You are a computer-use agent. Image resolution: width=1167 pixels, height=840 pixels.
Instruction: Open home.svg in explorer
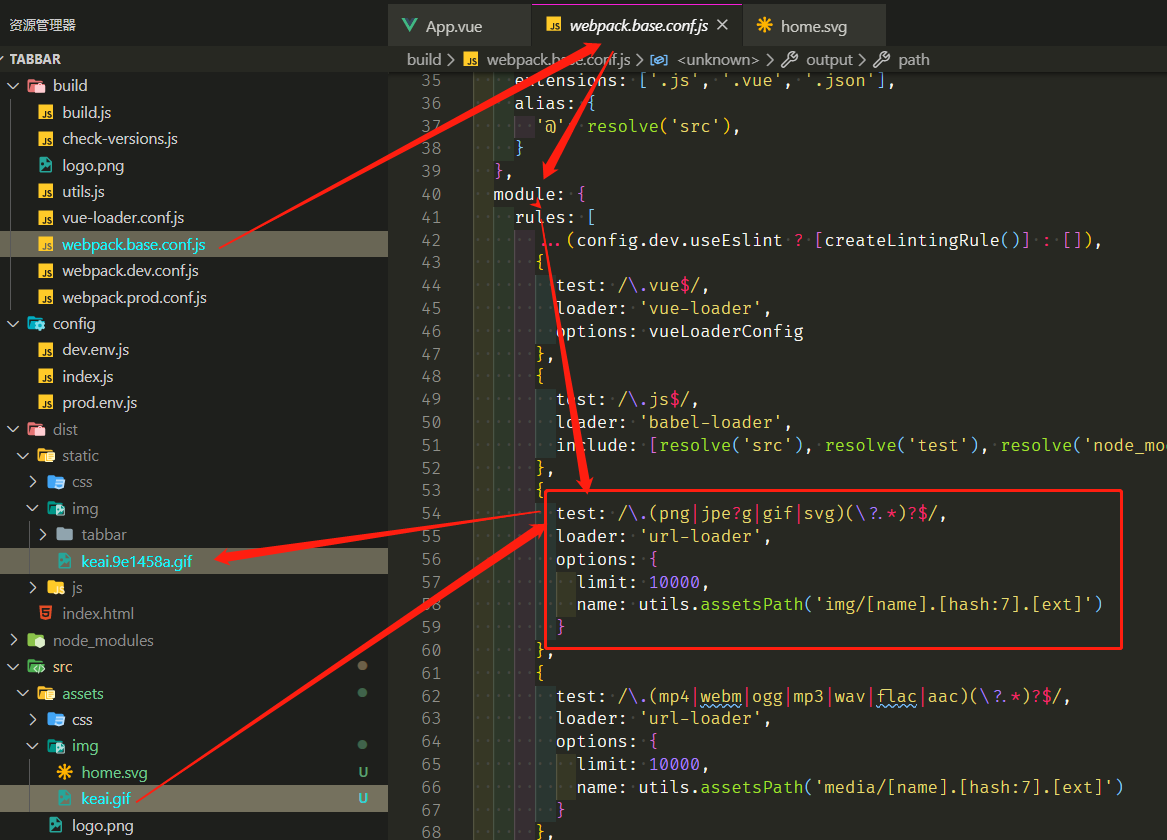(114, 772)
